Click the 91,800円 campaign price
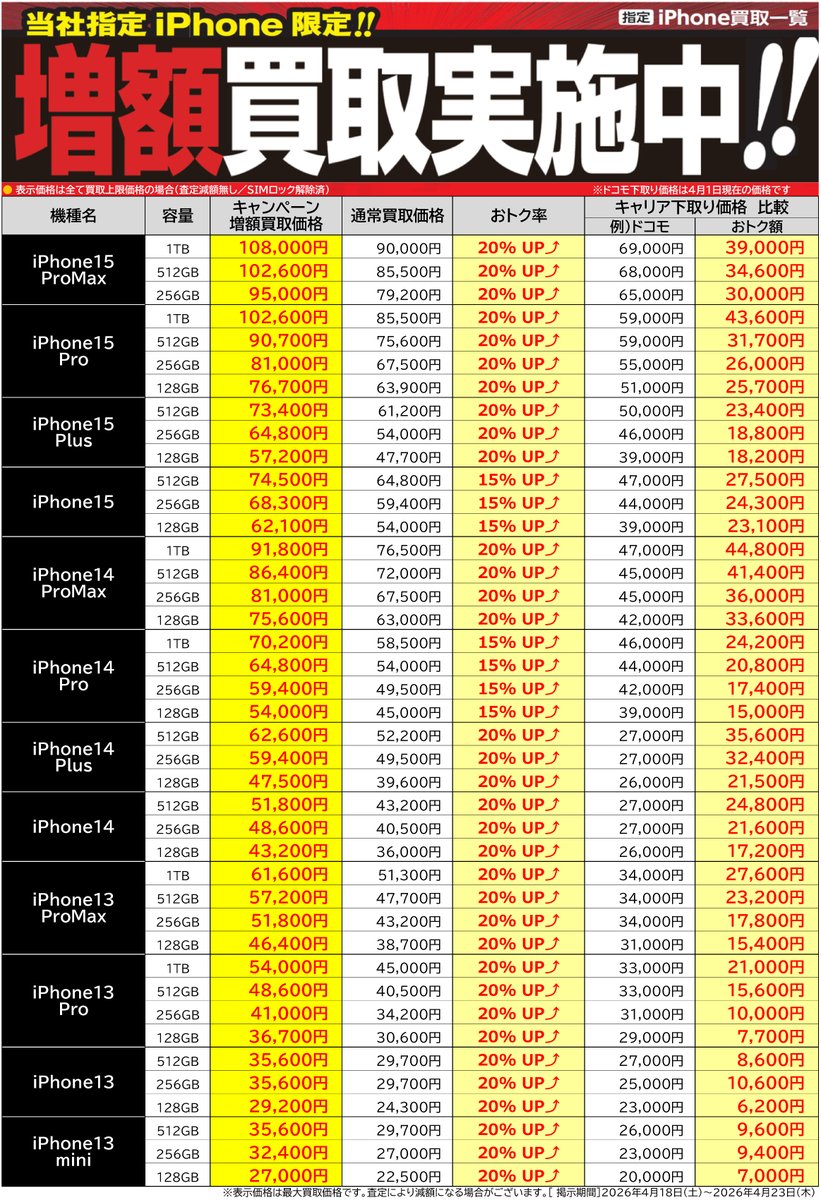 [289, 549]
